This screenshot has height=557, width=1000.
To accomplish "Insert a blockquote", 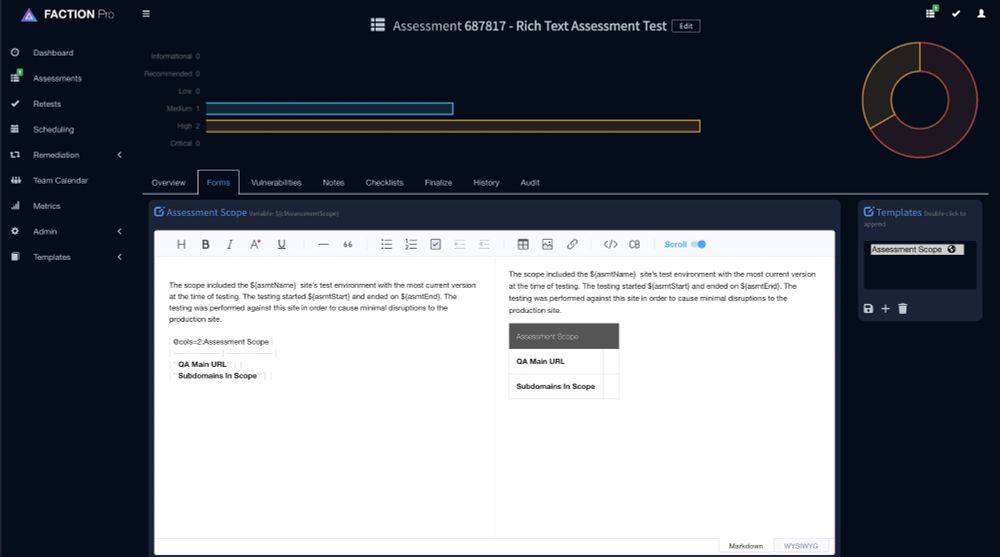I will [348, 244].
